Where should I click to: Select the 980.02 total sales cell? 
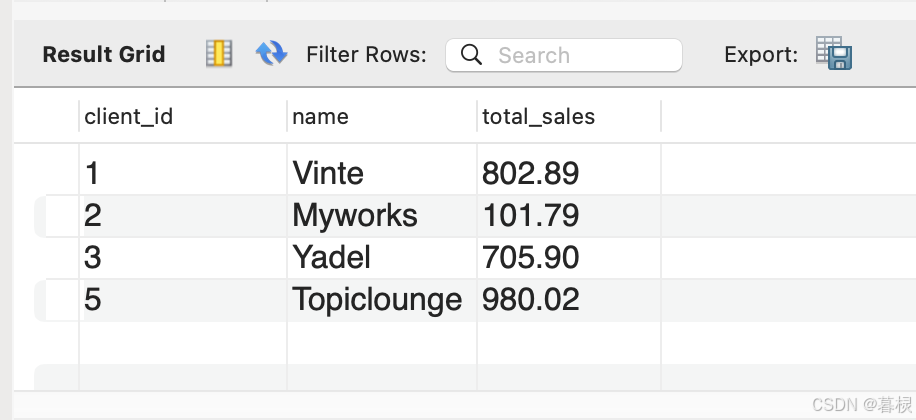click(530, 300)
